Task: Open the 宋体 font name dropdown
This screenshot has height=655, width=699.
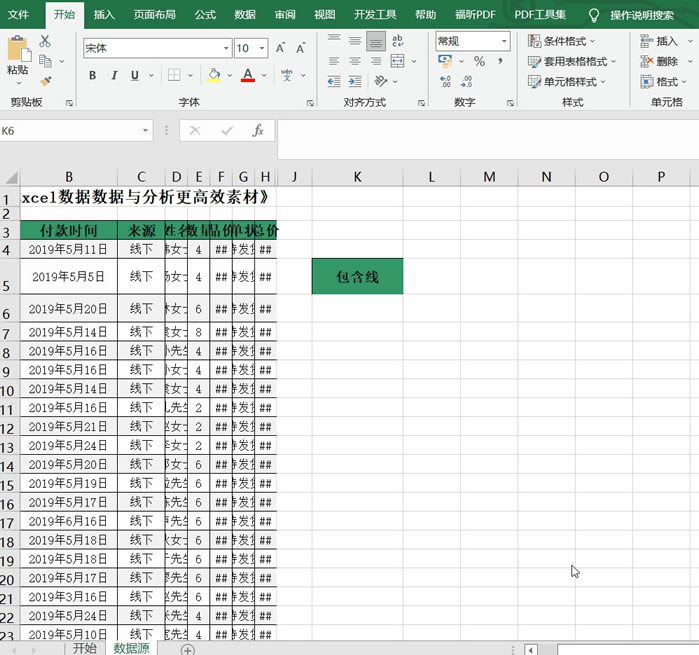Action: click(x=226, y=48)
